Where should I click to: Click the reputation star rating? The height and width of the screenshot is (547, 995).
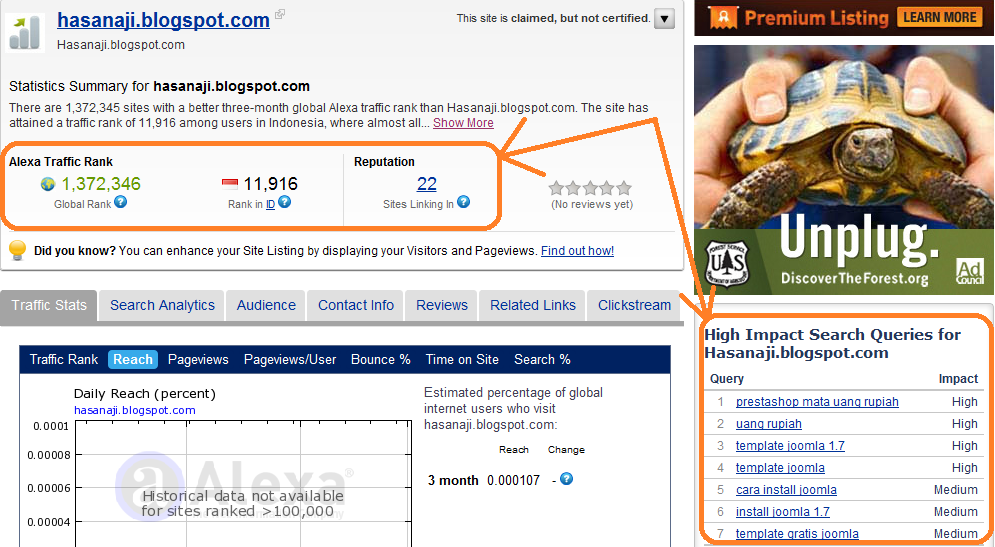pyautogui.click(x=590, y=188)
